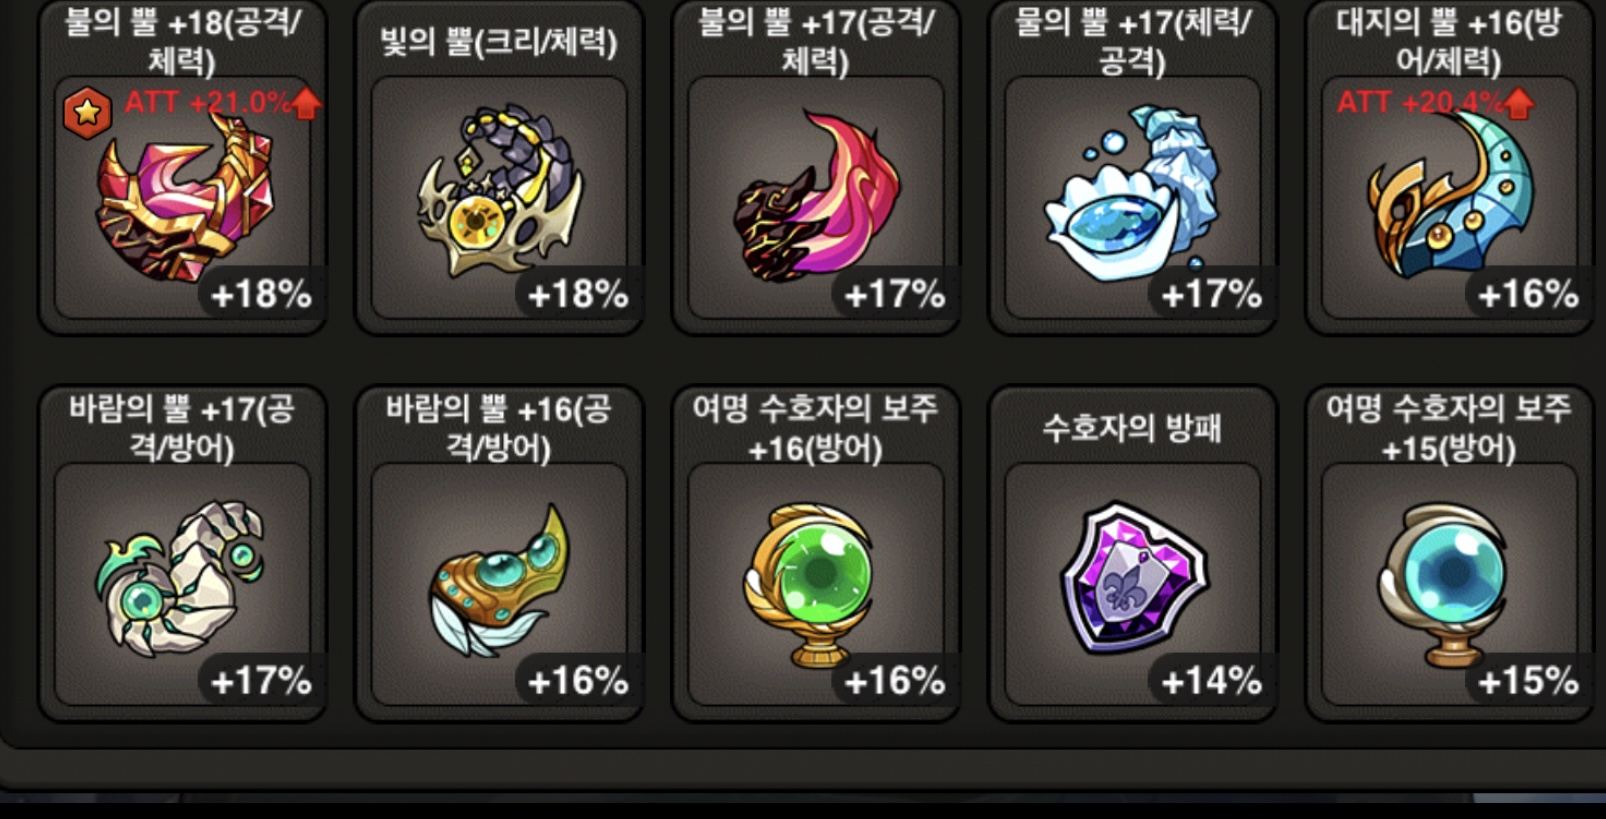This screenshot has height=819, width=1606.
Task: Open the 불의 뿔 +18(공격/체력) title
Action: tap(182, 41)
